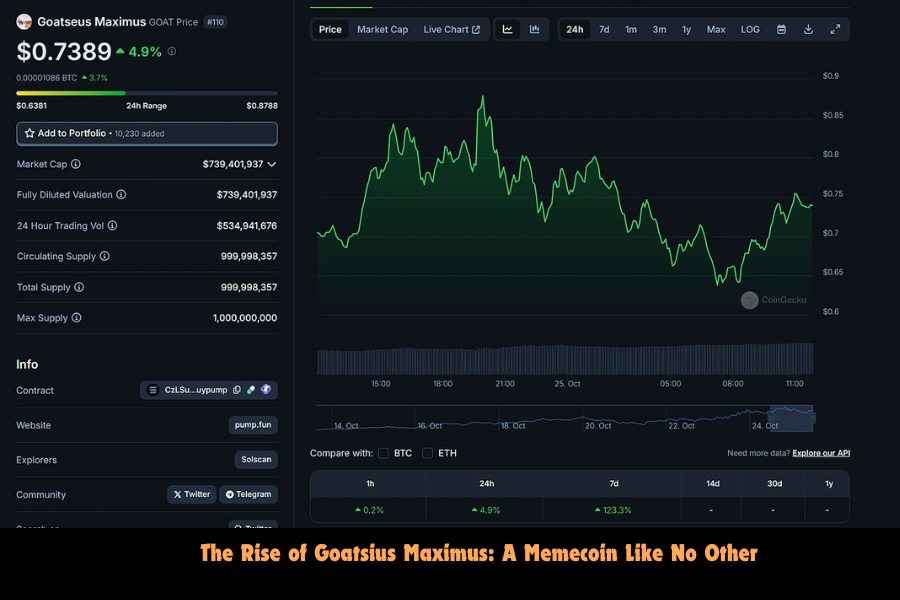Viewport: 900px width, 600px height.
Task: Click the 1,000,000,000 Max Supply value
Action: coord(245,318)
